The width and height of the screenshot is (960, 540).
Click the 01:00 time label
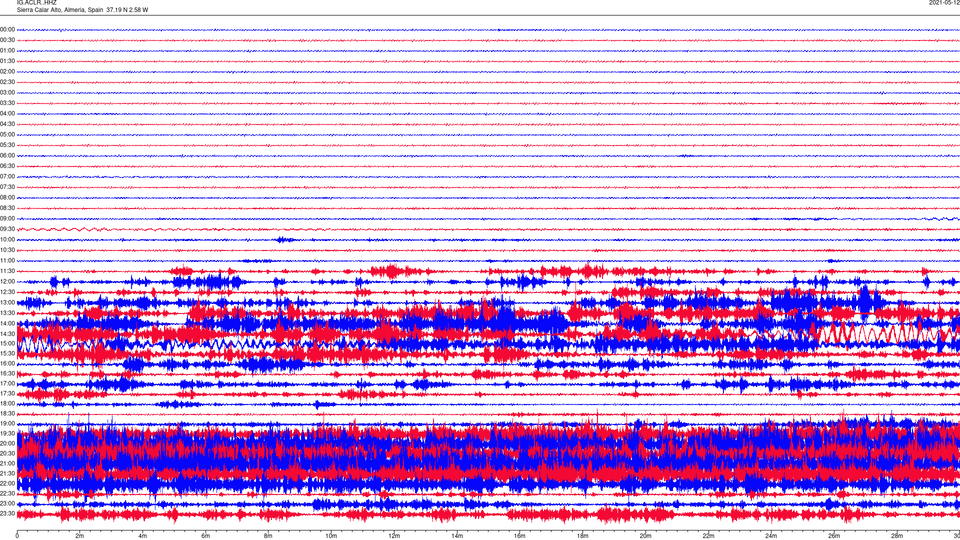(7, 51)
